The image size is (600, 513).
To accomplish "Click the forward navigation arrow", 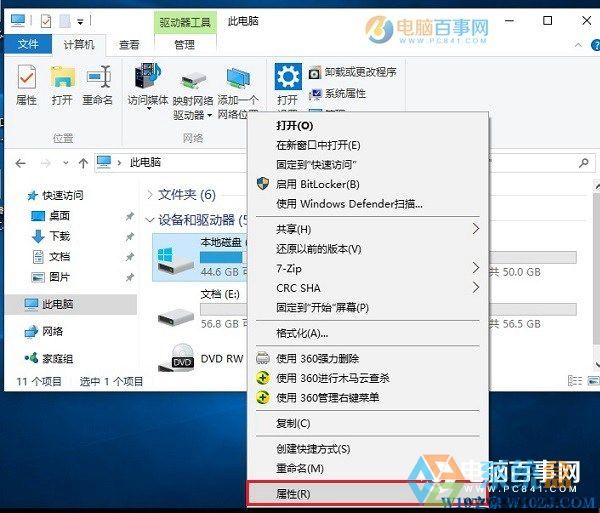I will 46,163.
